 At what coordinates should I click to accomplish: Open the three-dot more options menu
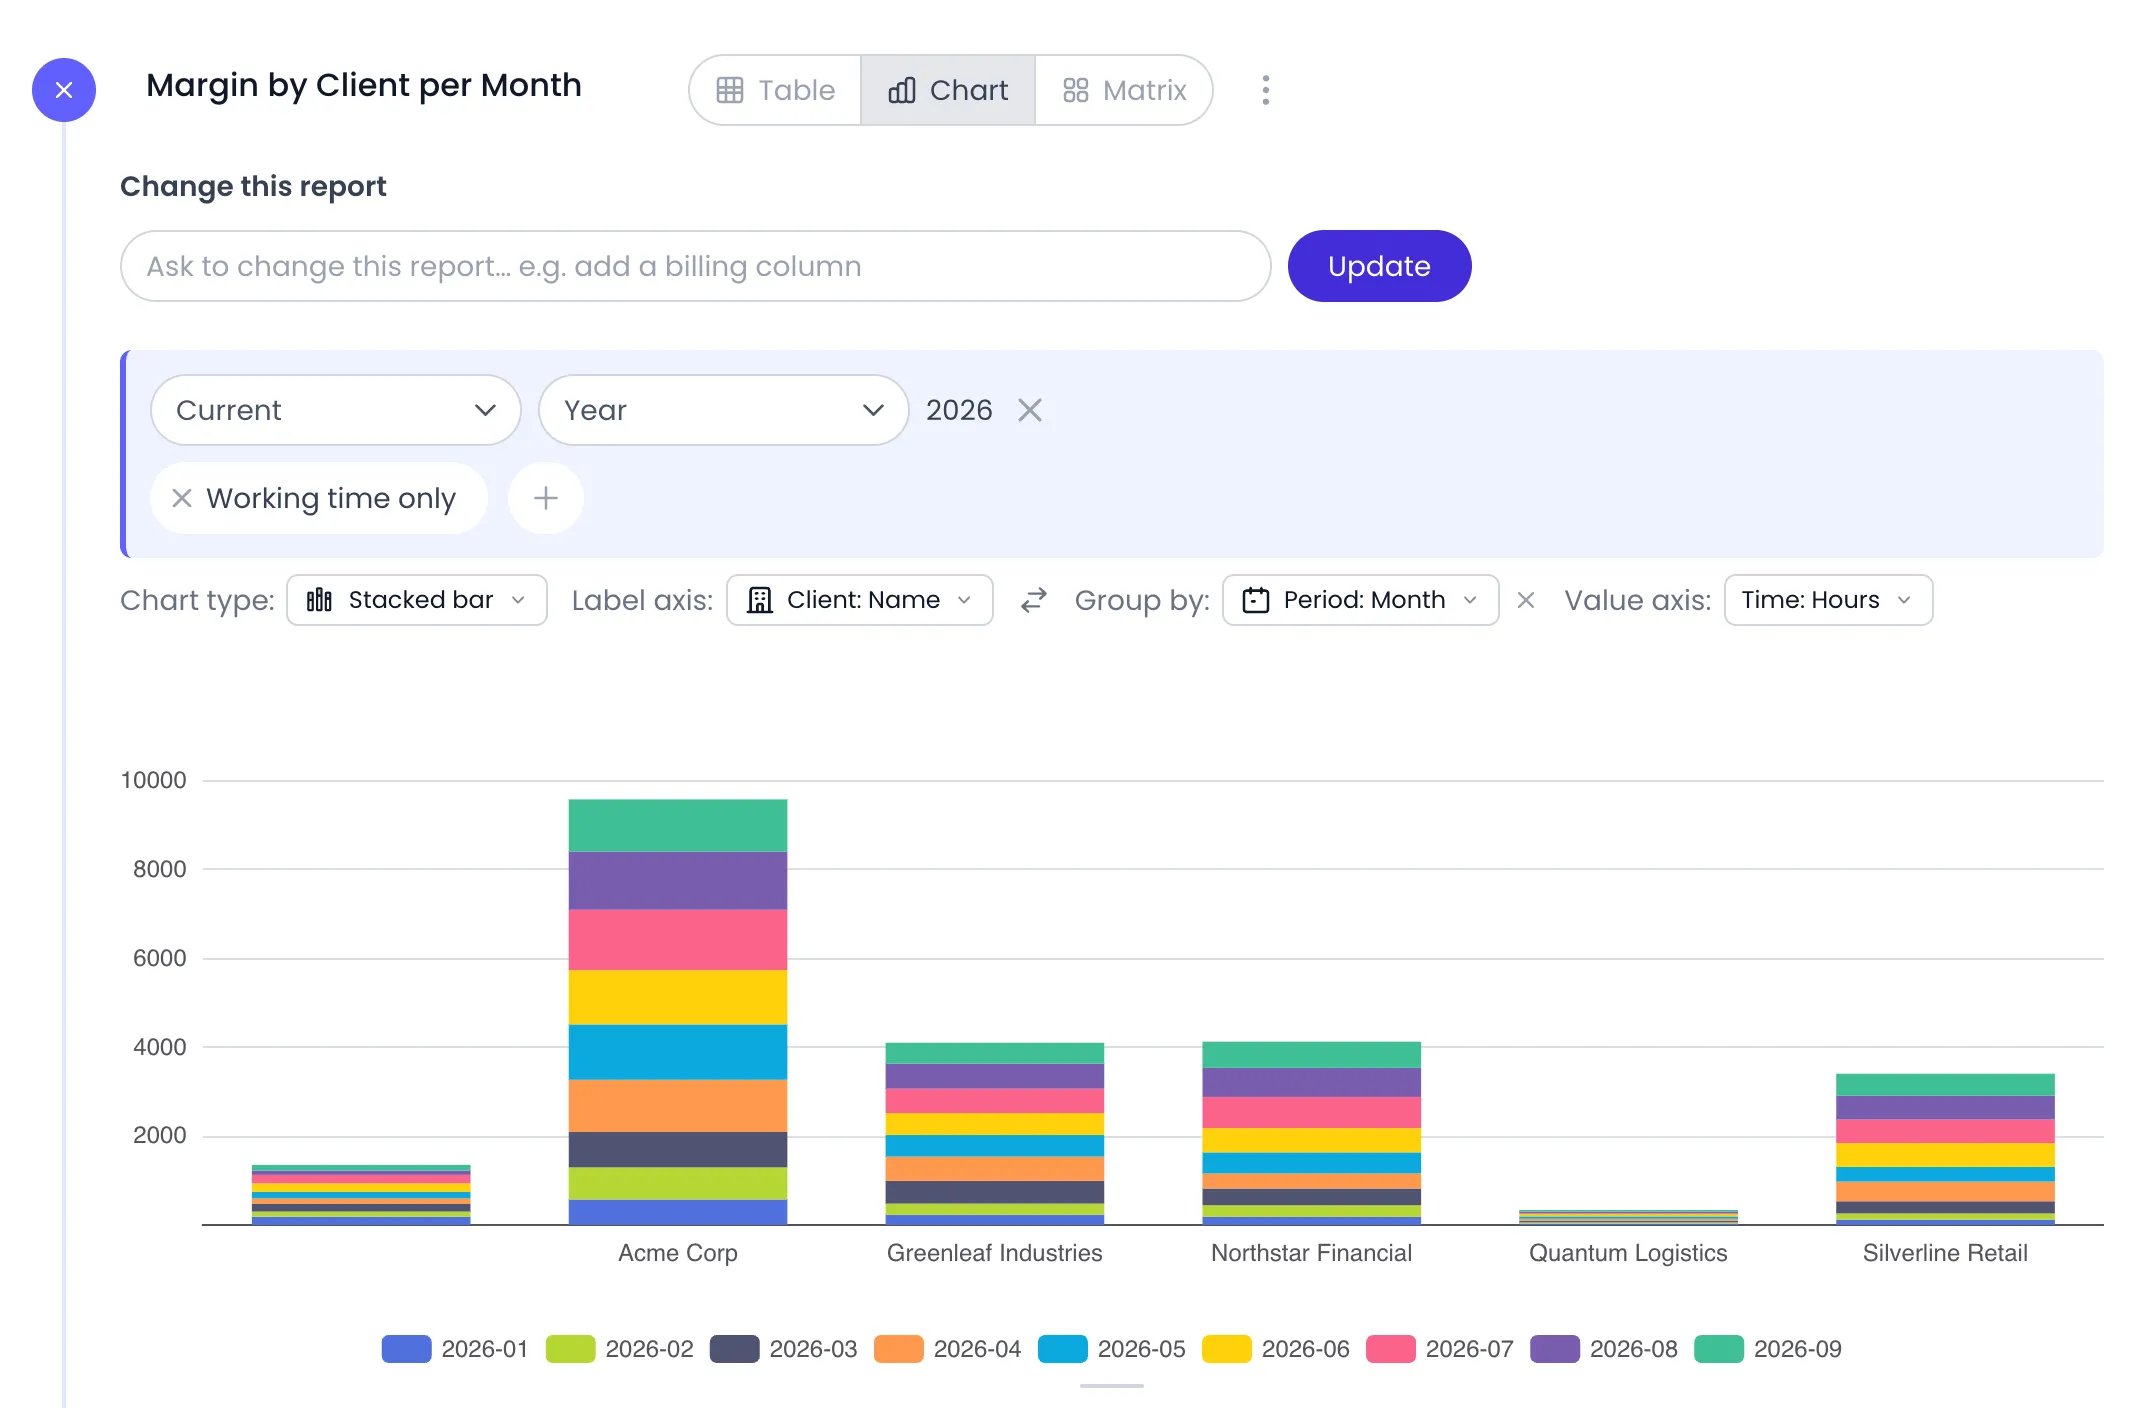click(1266, 90)
